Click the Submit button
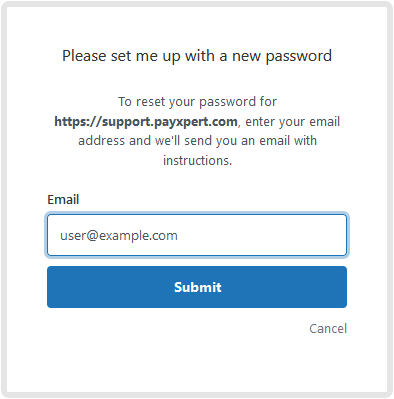Screen dimensions: 394x399 197,287
